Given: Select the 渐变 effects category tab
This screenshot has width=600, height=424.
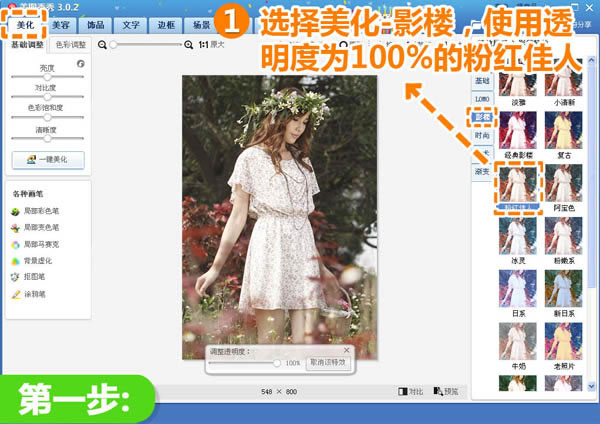Looking at the screenshot, I should tap(482, 172).
